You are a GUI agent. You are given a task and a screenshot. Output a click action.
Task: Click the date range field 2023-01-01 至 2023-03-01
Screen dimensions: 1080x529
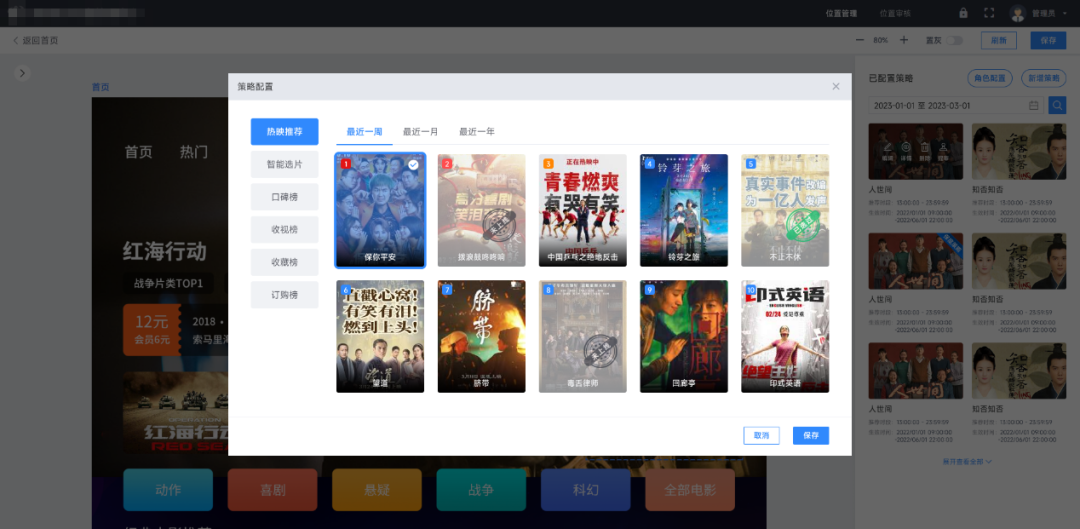point(956,105)
